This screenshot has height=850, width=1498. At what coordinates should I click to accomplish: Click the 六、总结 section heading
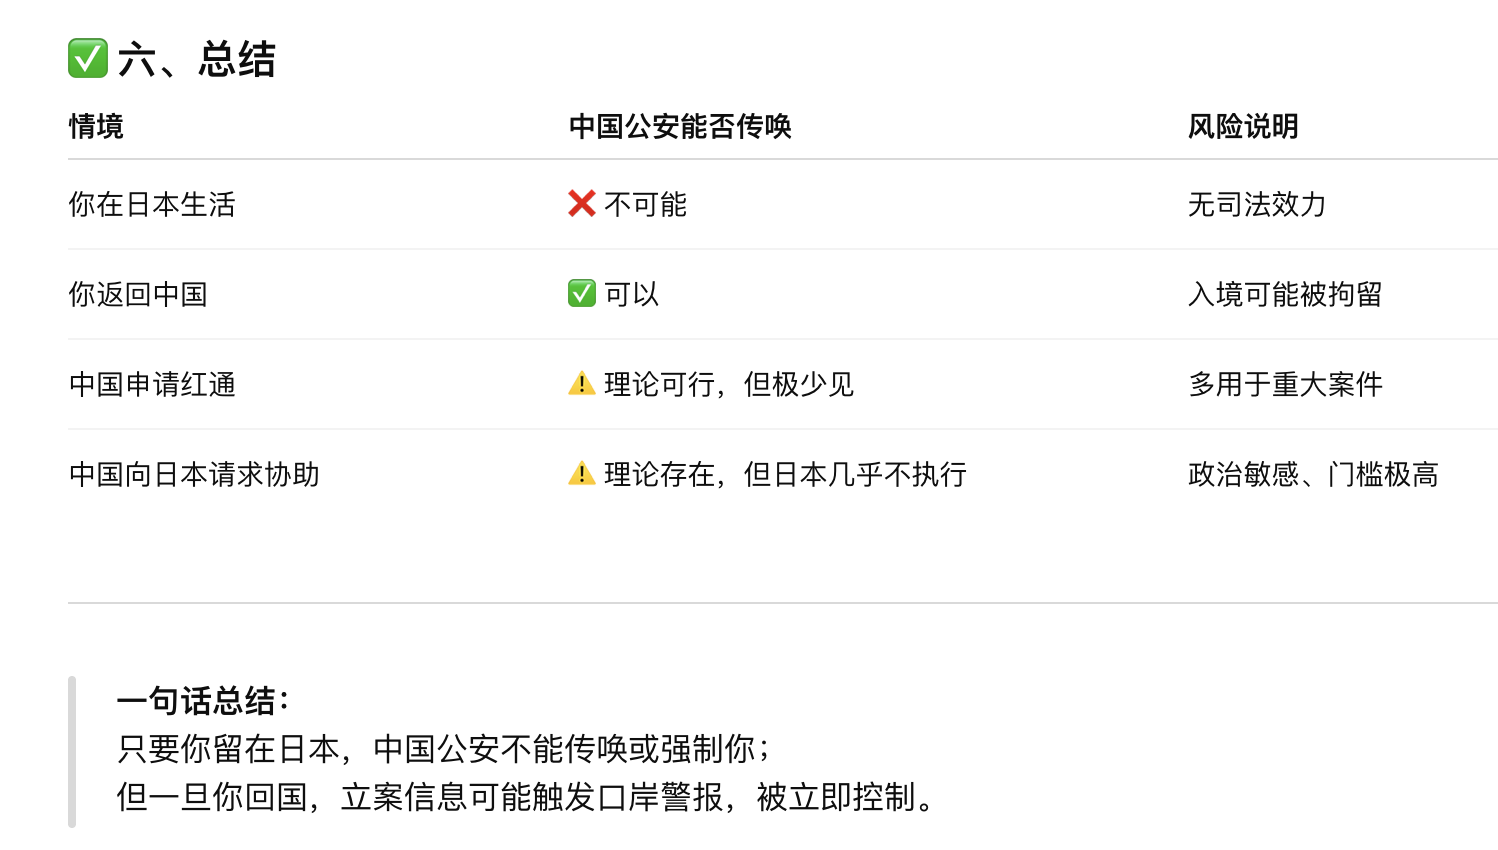(196, 59)
